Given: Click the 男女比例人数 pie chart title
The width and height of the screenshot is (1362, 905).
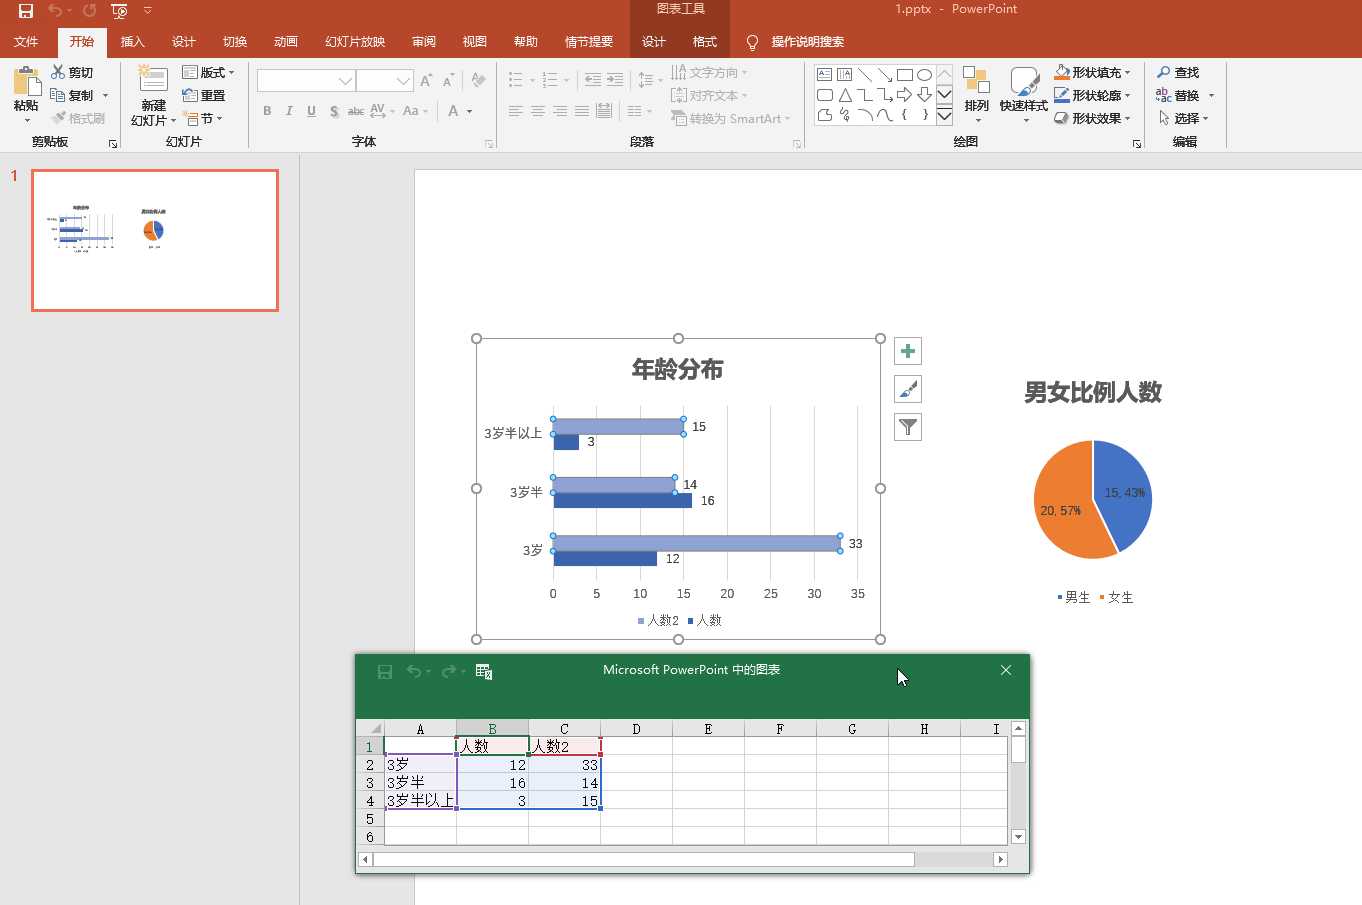Looking at the screenshot, I should (1093, 392).
